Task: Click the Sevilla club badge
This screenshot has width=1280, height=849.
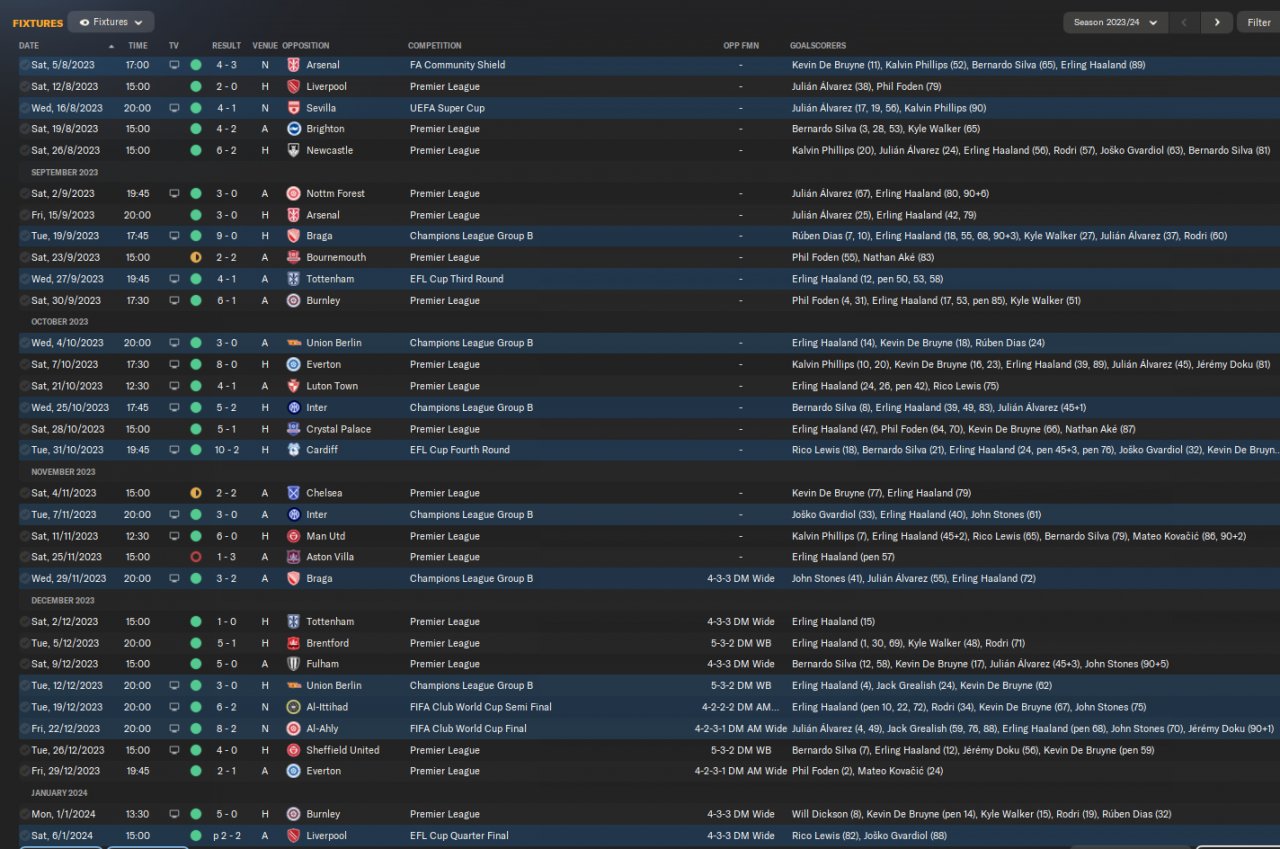Action: (x=294, y=108)
